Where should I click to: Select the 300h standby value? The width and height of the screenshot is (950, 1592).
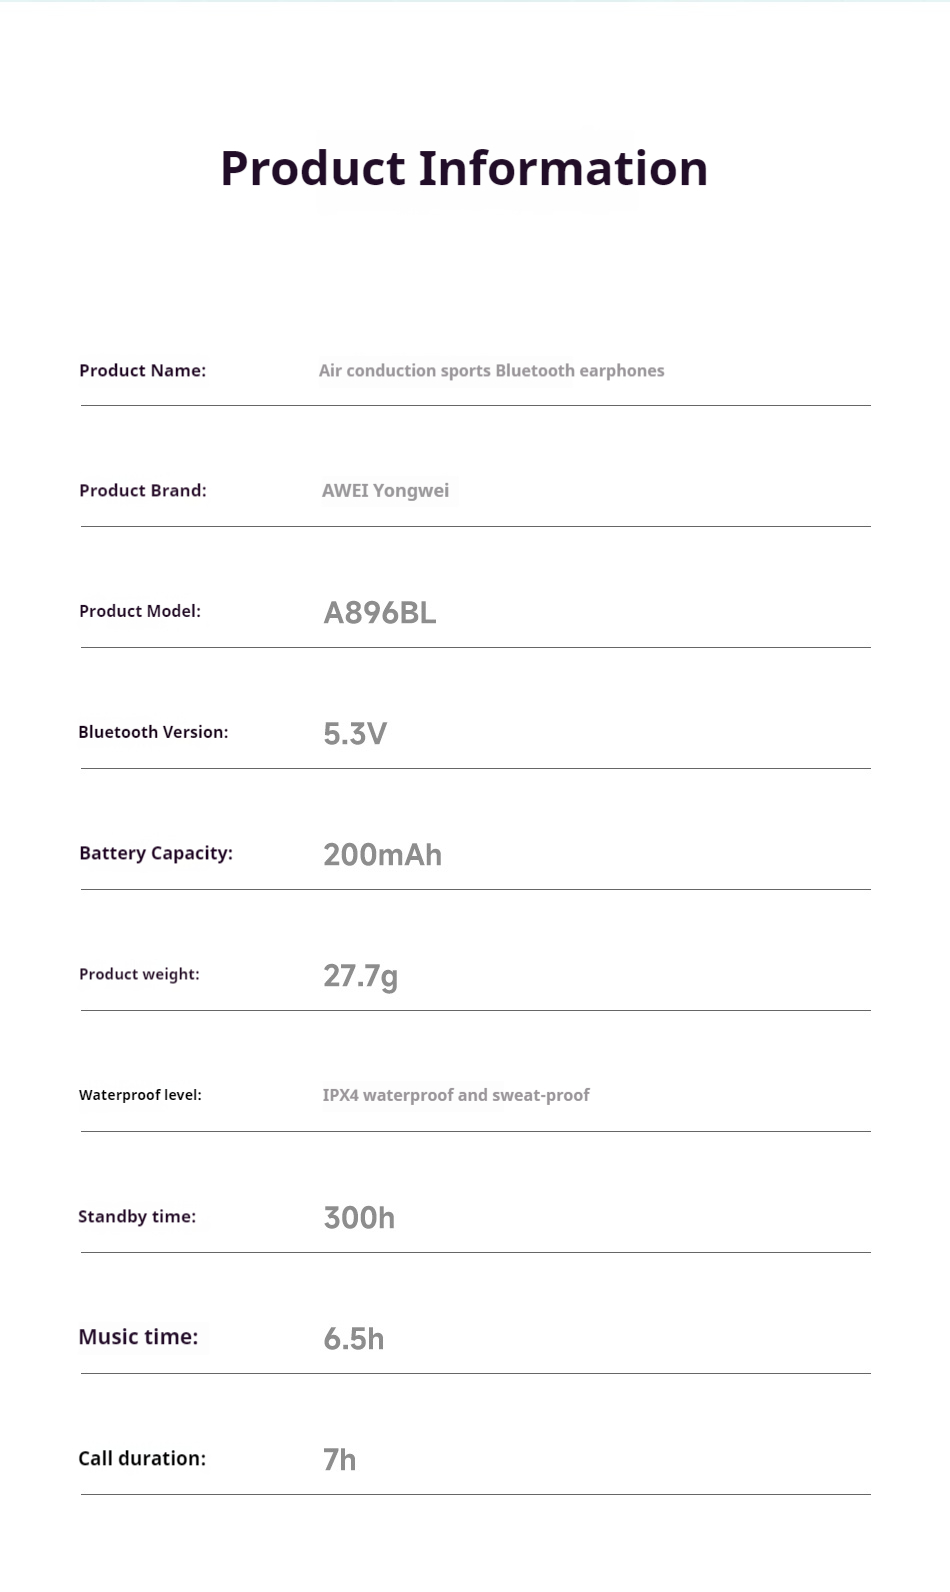tap(359, 1218)
